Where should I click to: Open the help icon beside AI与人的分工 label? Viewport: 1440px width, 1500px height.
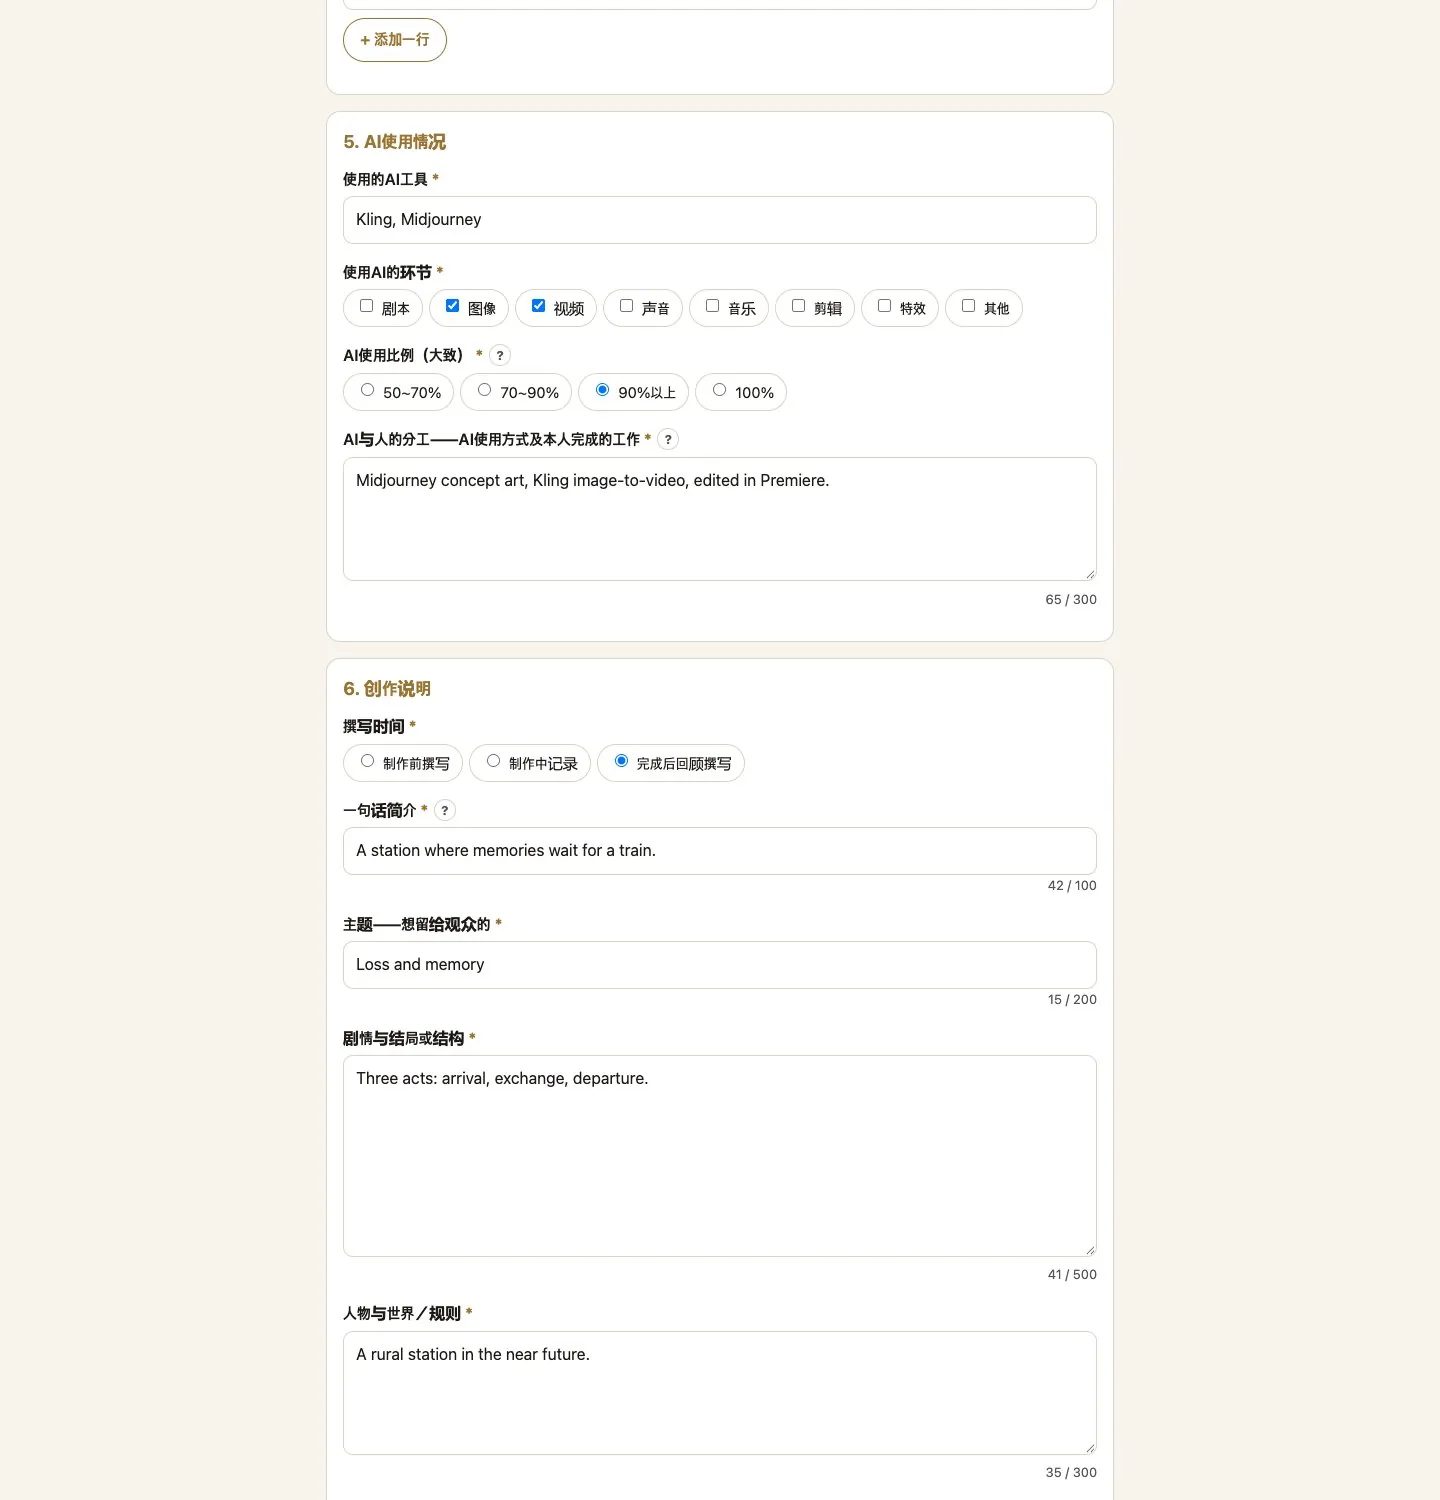[668, 439]
